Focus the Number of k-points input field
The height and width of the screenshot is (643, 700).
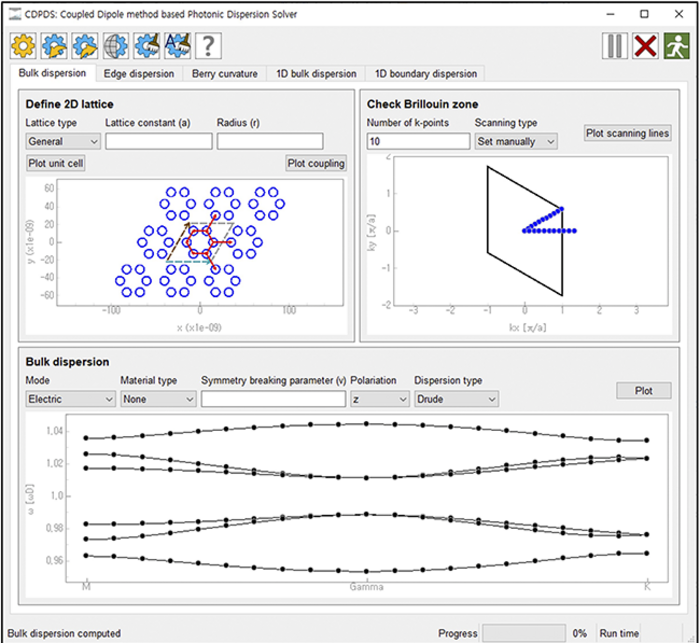[x=418, y=141]
